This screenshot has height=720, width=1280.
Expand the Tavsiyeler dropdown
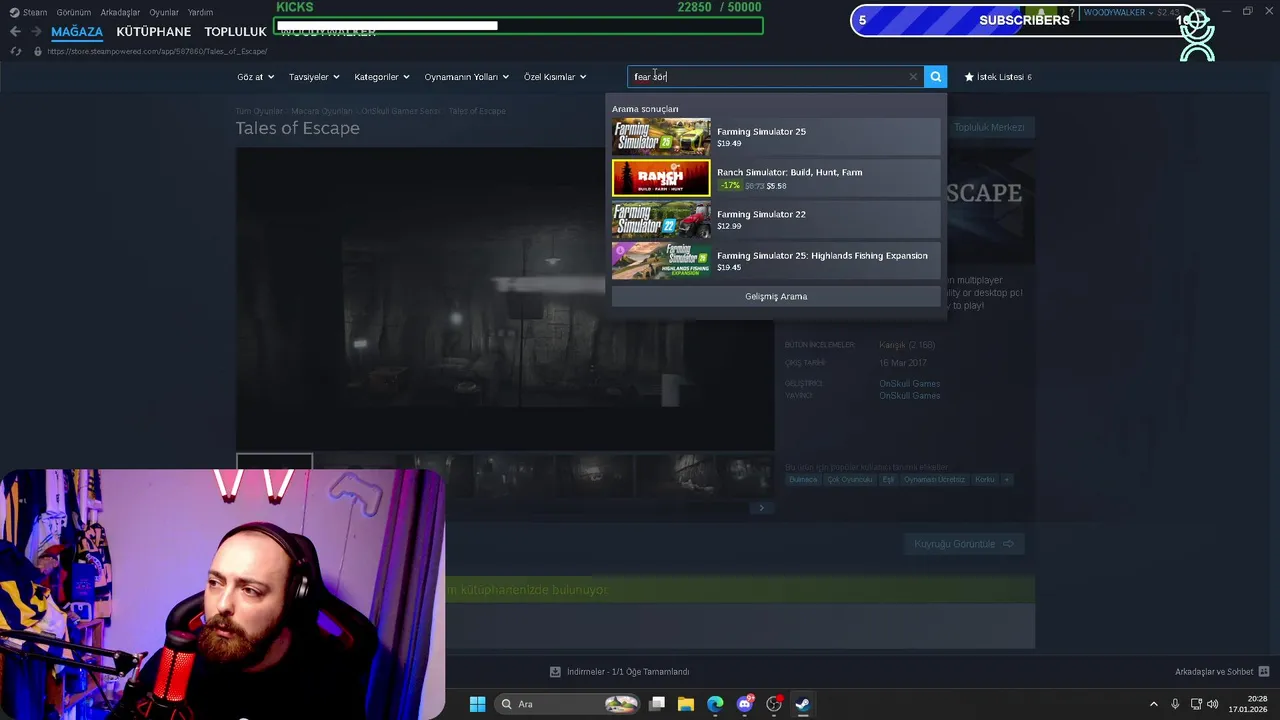click(314, 77)
